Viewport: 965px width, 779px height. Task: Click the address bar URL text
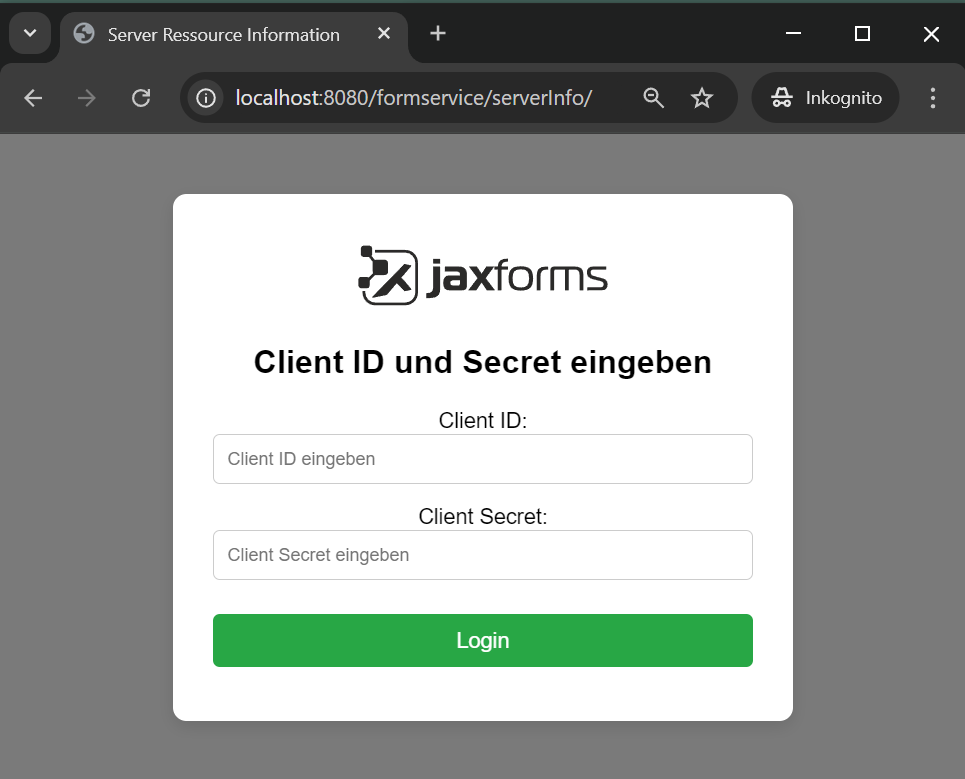[414, 98]
